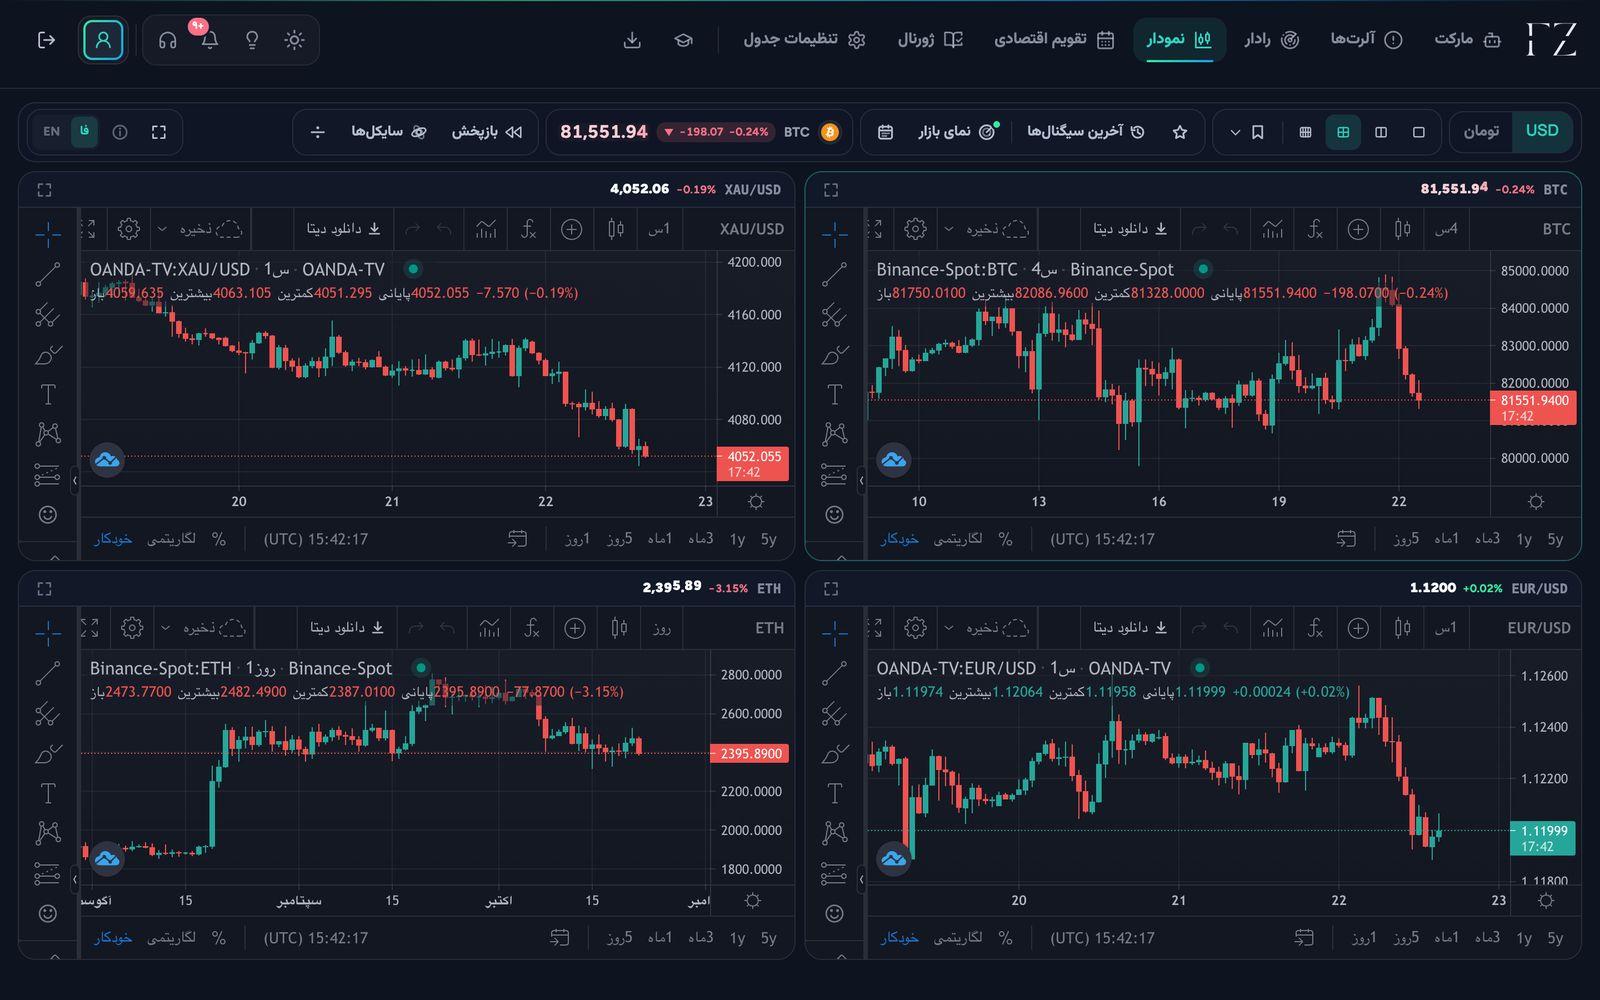
Task: Toggle لگاریتمی scale in ETH chart
Action: 172,938
